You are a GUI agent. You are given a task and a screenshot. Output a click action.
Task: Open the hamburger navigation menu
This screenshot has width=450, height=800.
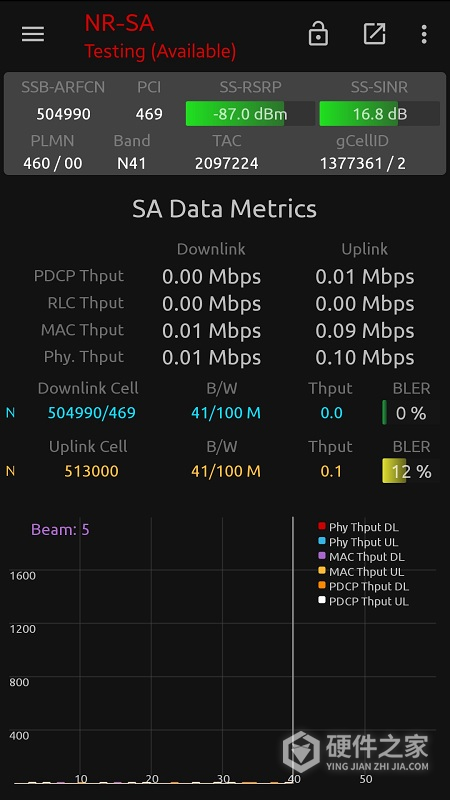pos(33,34)
